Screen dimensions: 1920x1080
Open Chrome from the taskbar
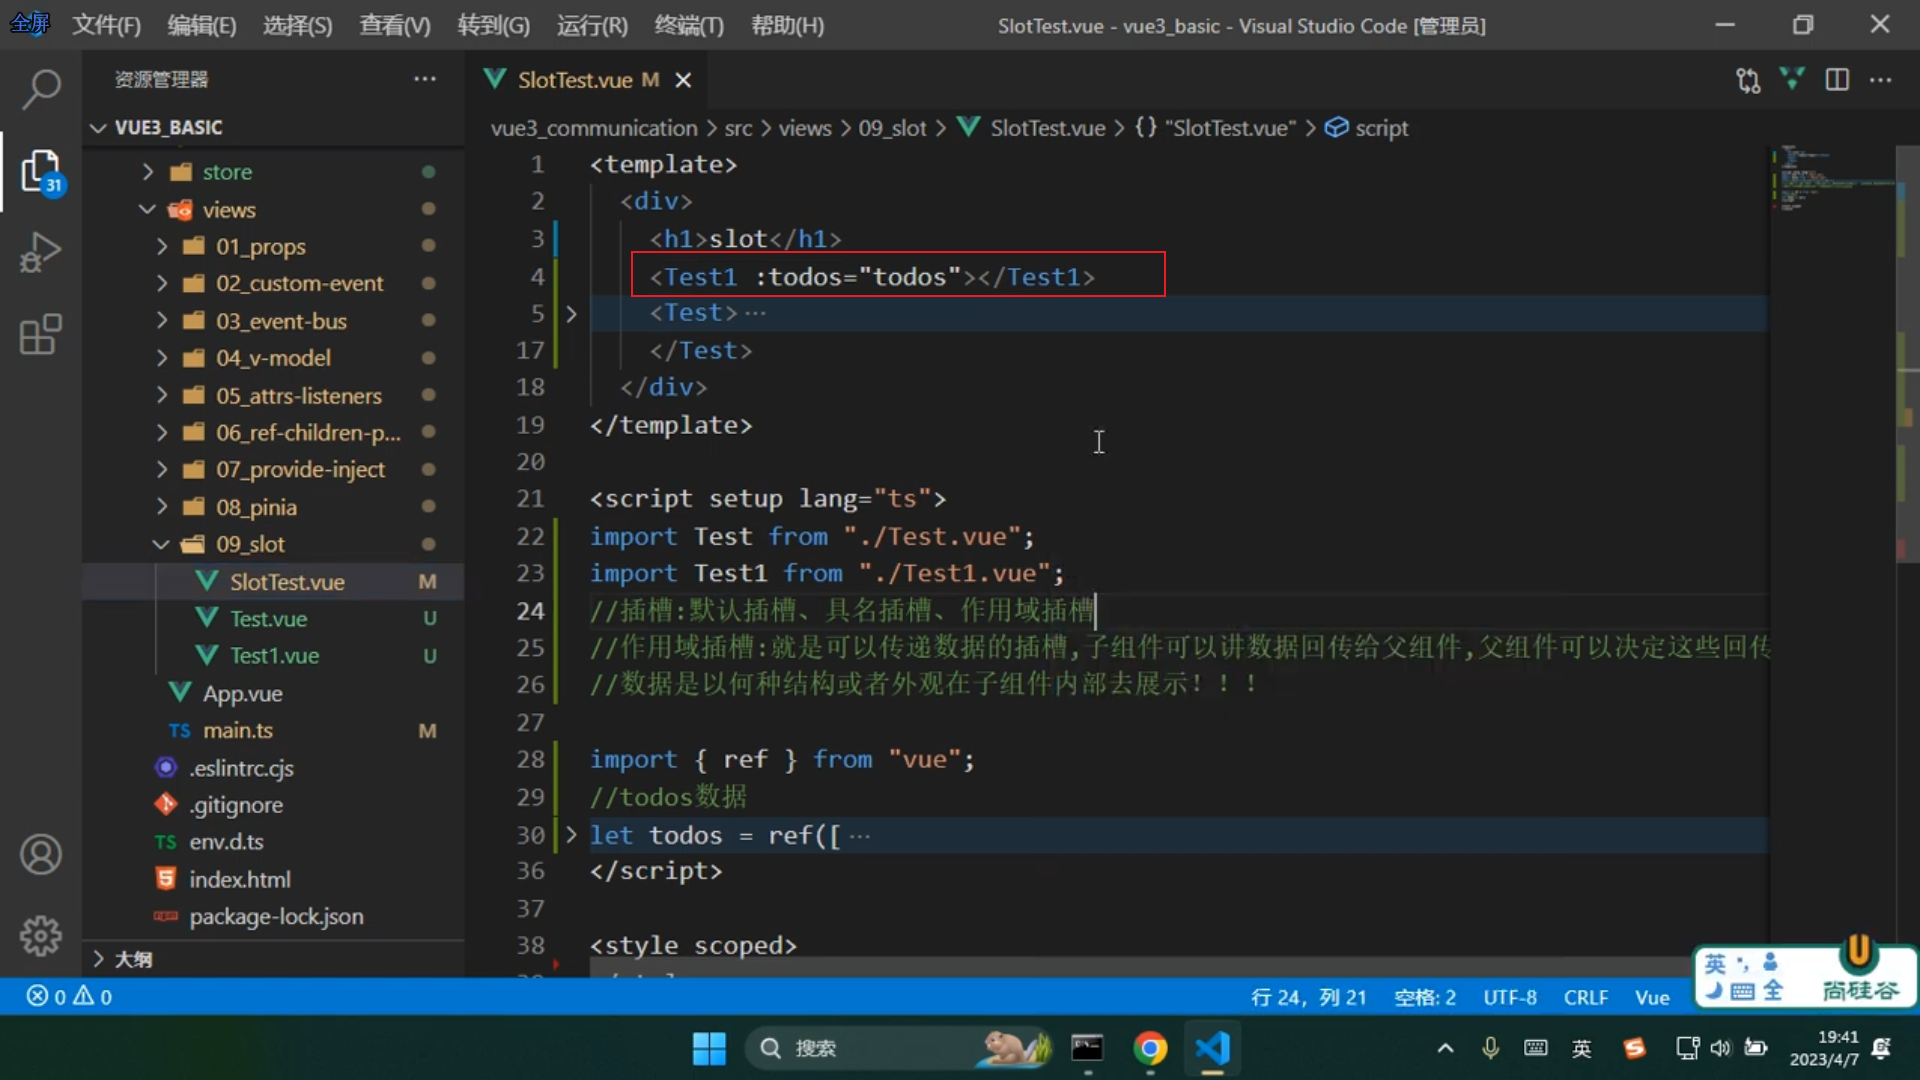click(x=1150, y=1048)
